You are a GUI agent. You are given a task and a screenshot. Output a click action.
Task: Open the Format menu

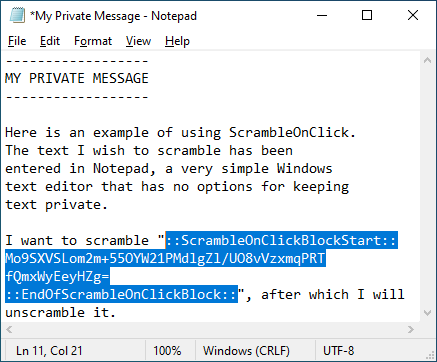[x=93, y=41]
